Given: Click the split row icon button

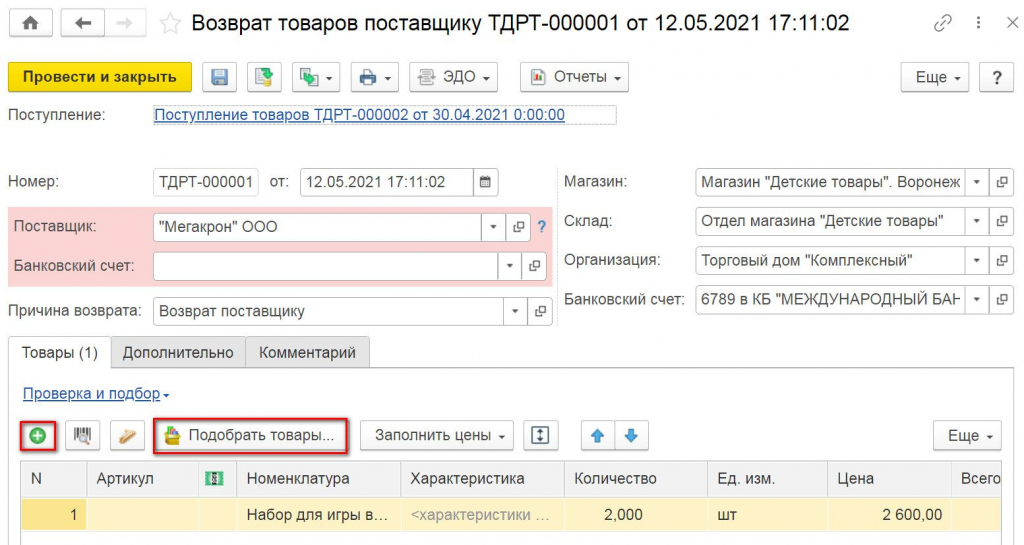Looking at the screenshot, I should (x=541, y=435).
